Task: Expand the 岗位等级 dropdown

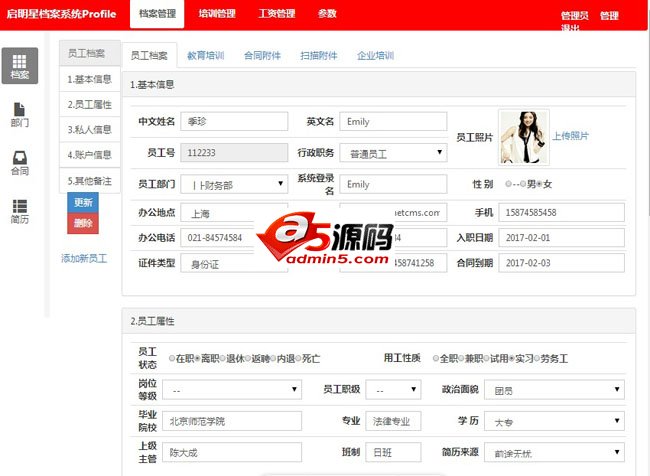Action: [x=232, y=389]
